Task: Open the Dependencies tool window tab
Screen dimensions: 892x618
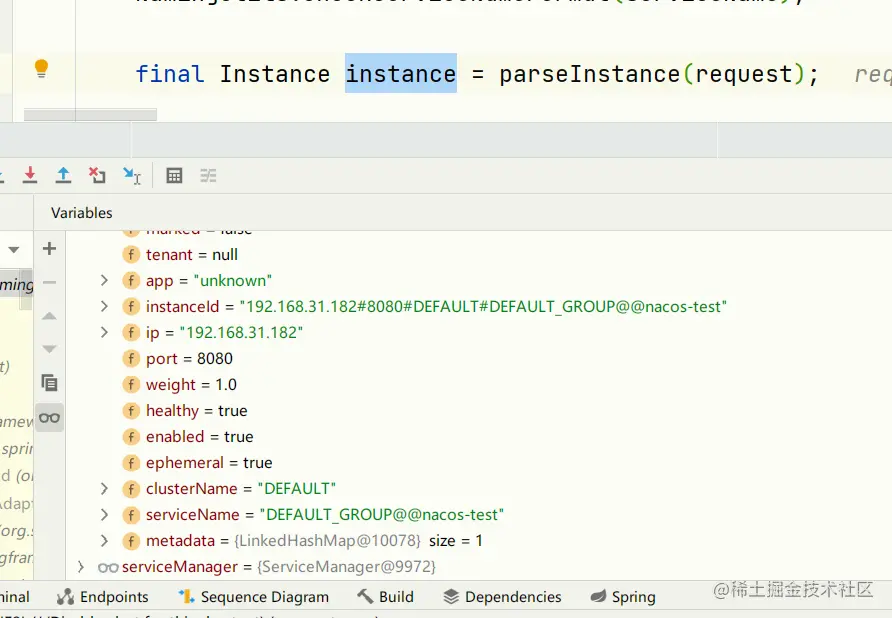Action: (502, 596)
